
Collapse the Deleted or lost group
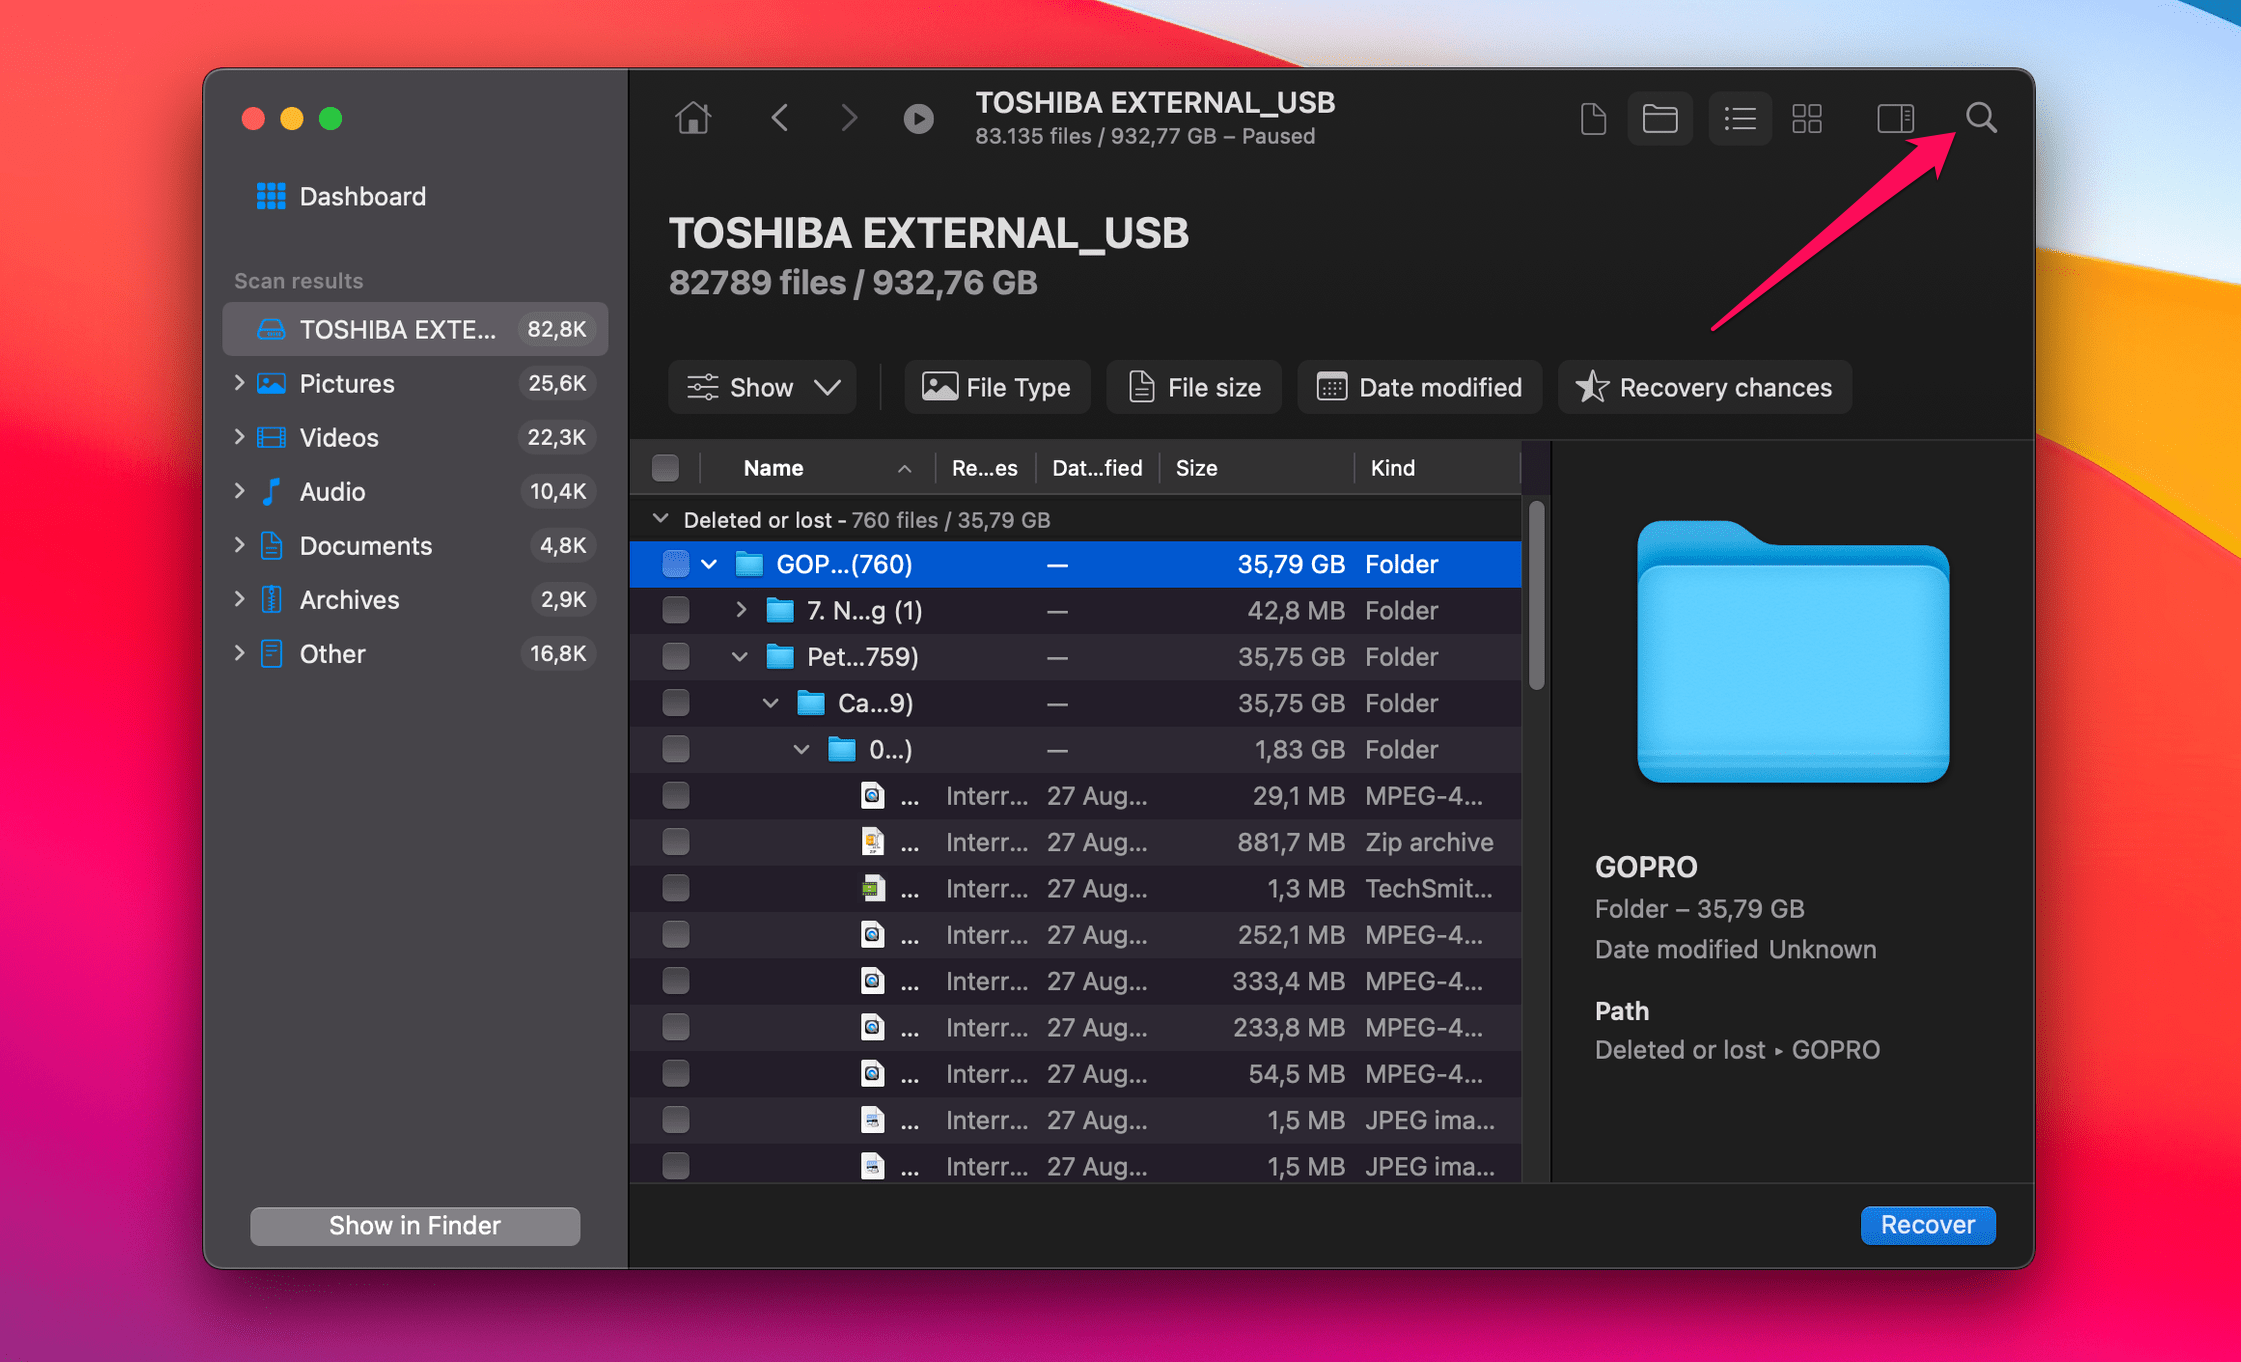coord(660,519)
